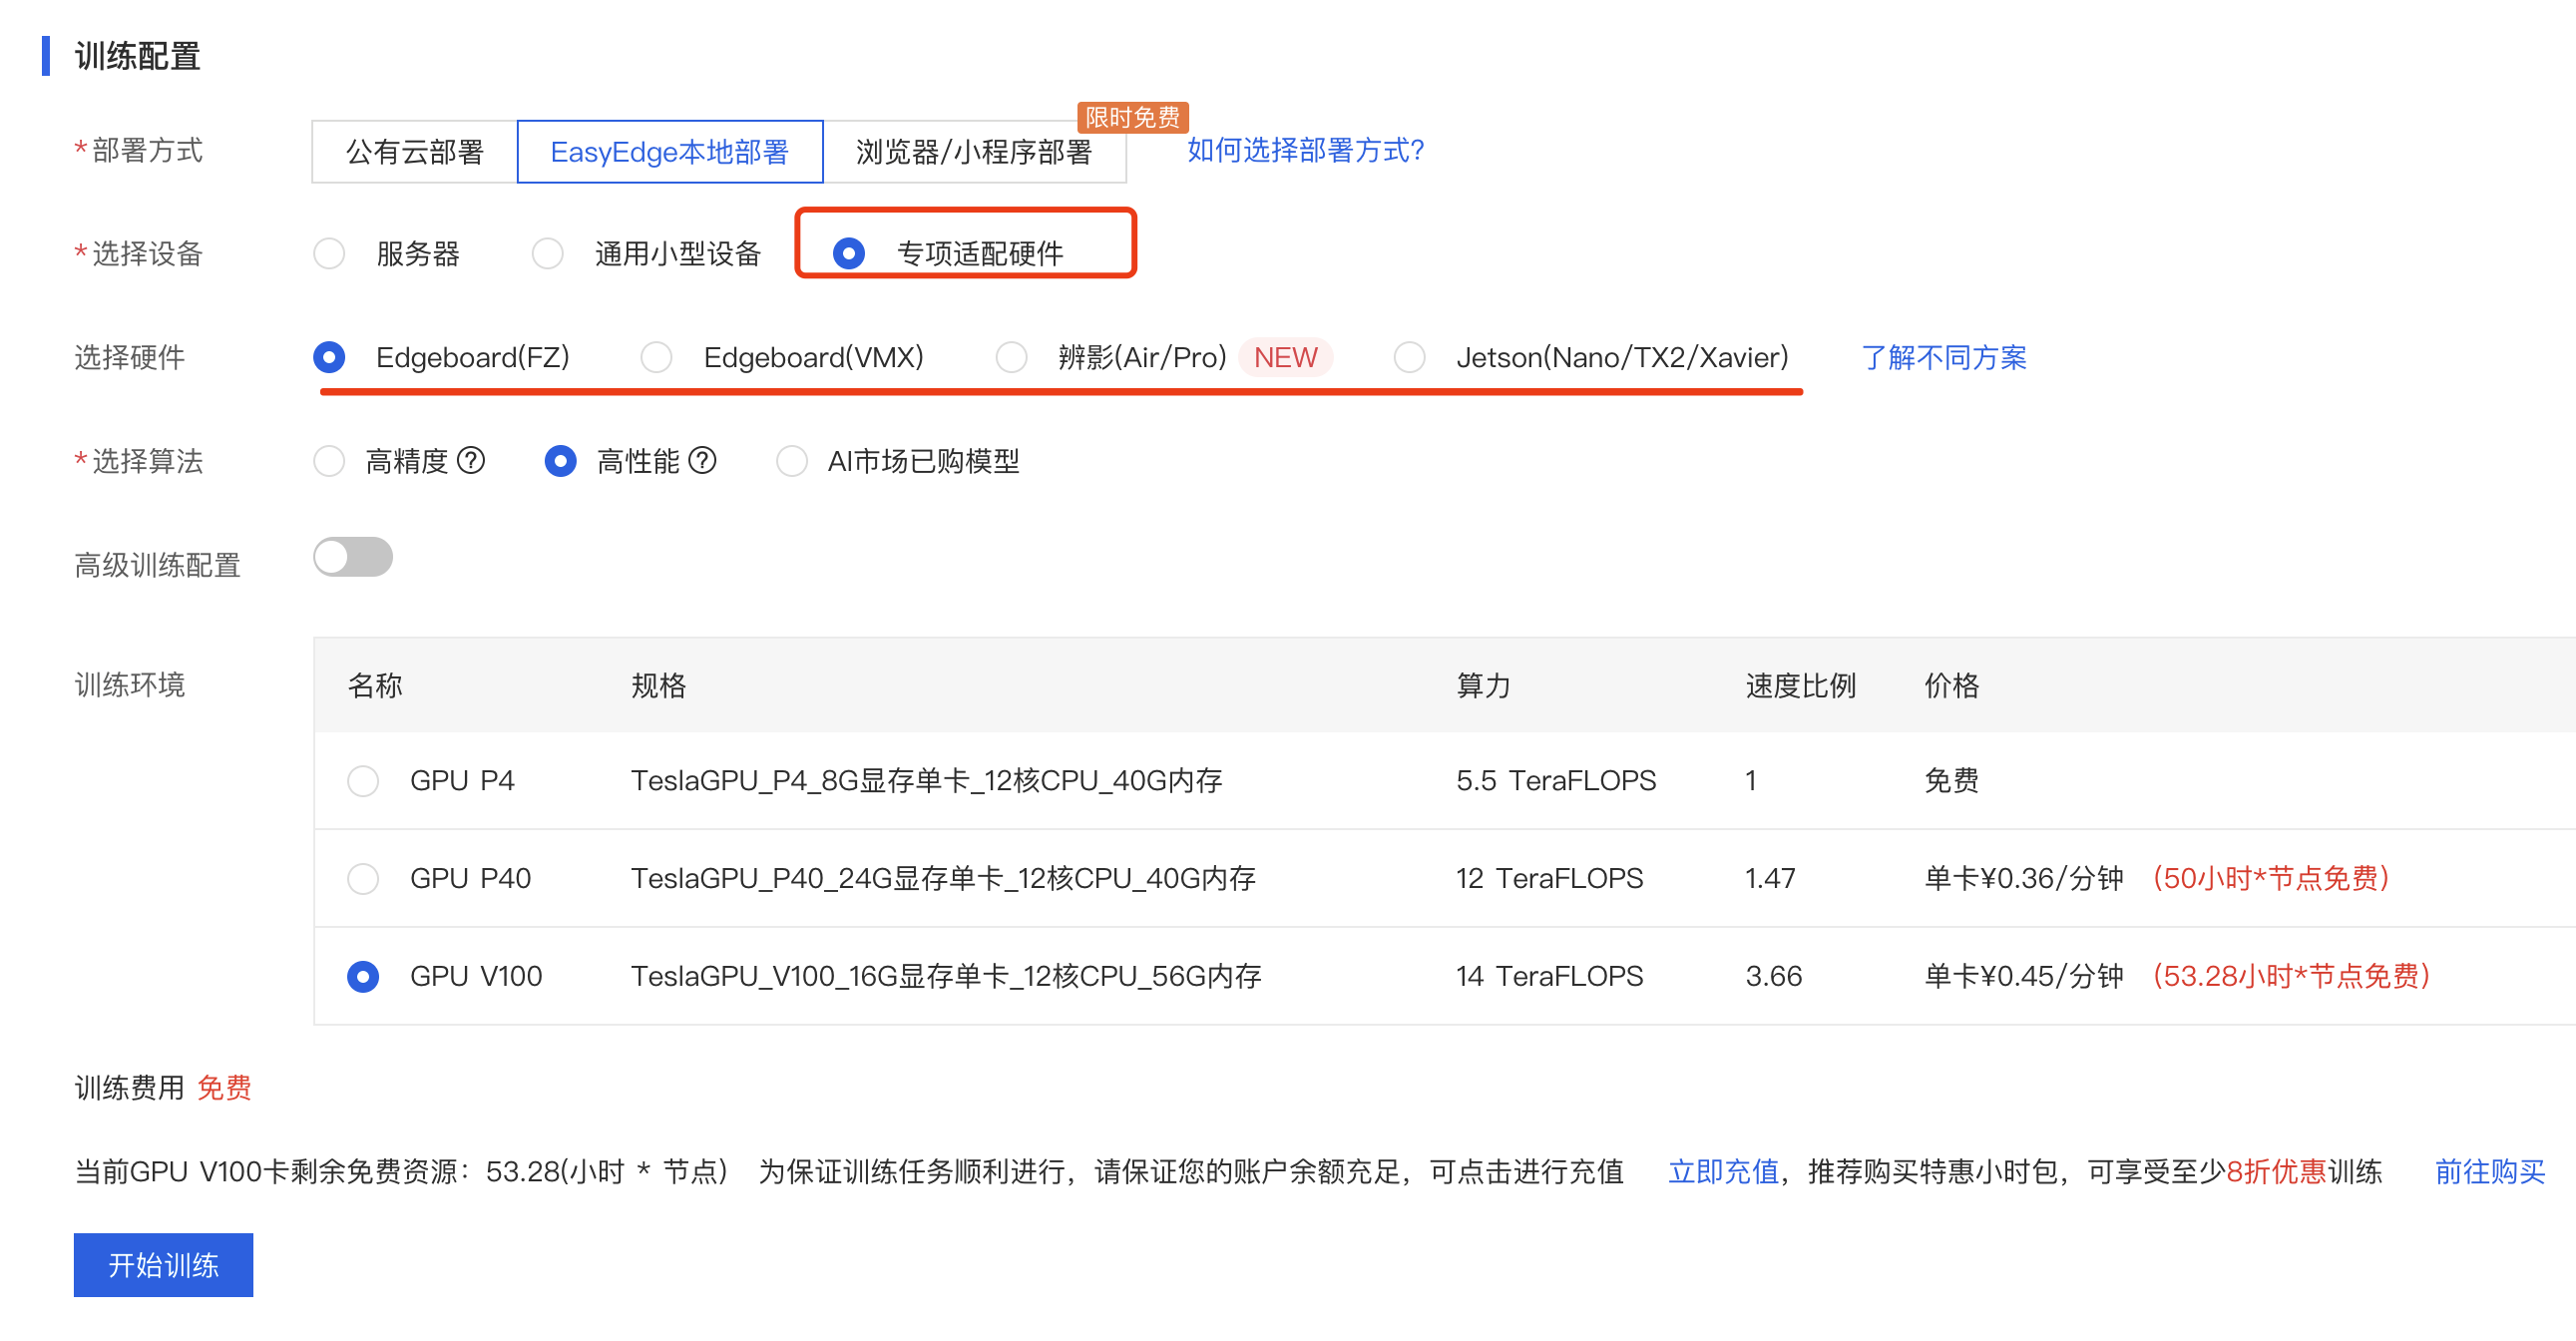
Task: Choose Edgeboard(VMX) hardware option
Action: click(x=657, y=357)
